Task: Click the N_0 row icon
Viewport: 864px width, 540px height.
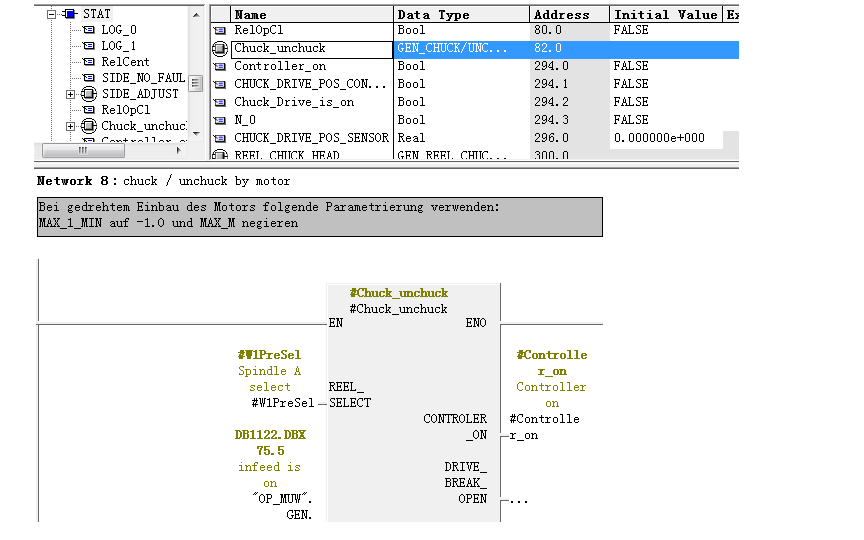Action: click(x=220, y=121)
